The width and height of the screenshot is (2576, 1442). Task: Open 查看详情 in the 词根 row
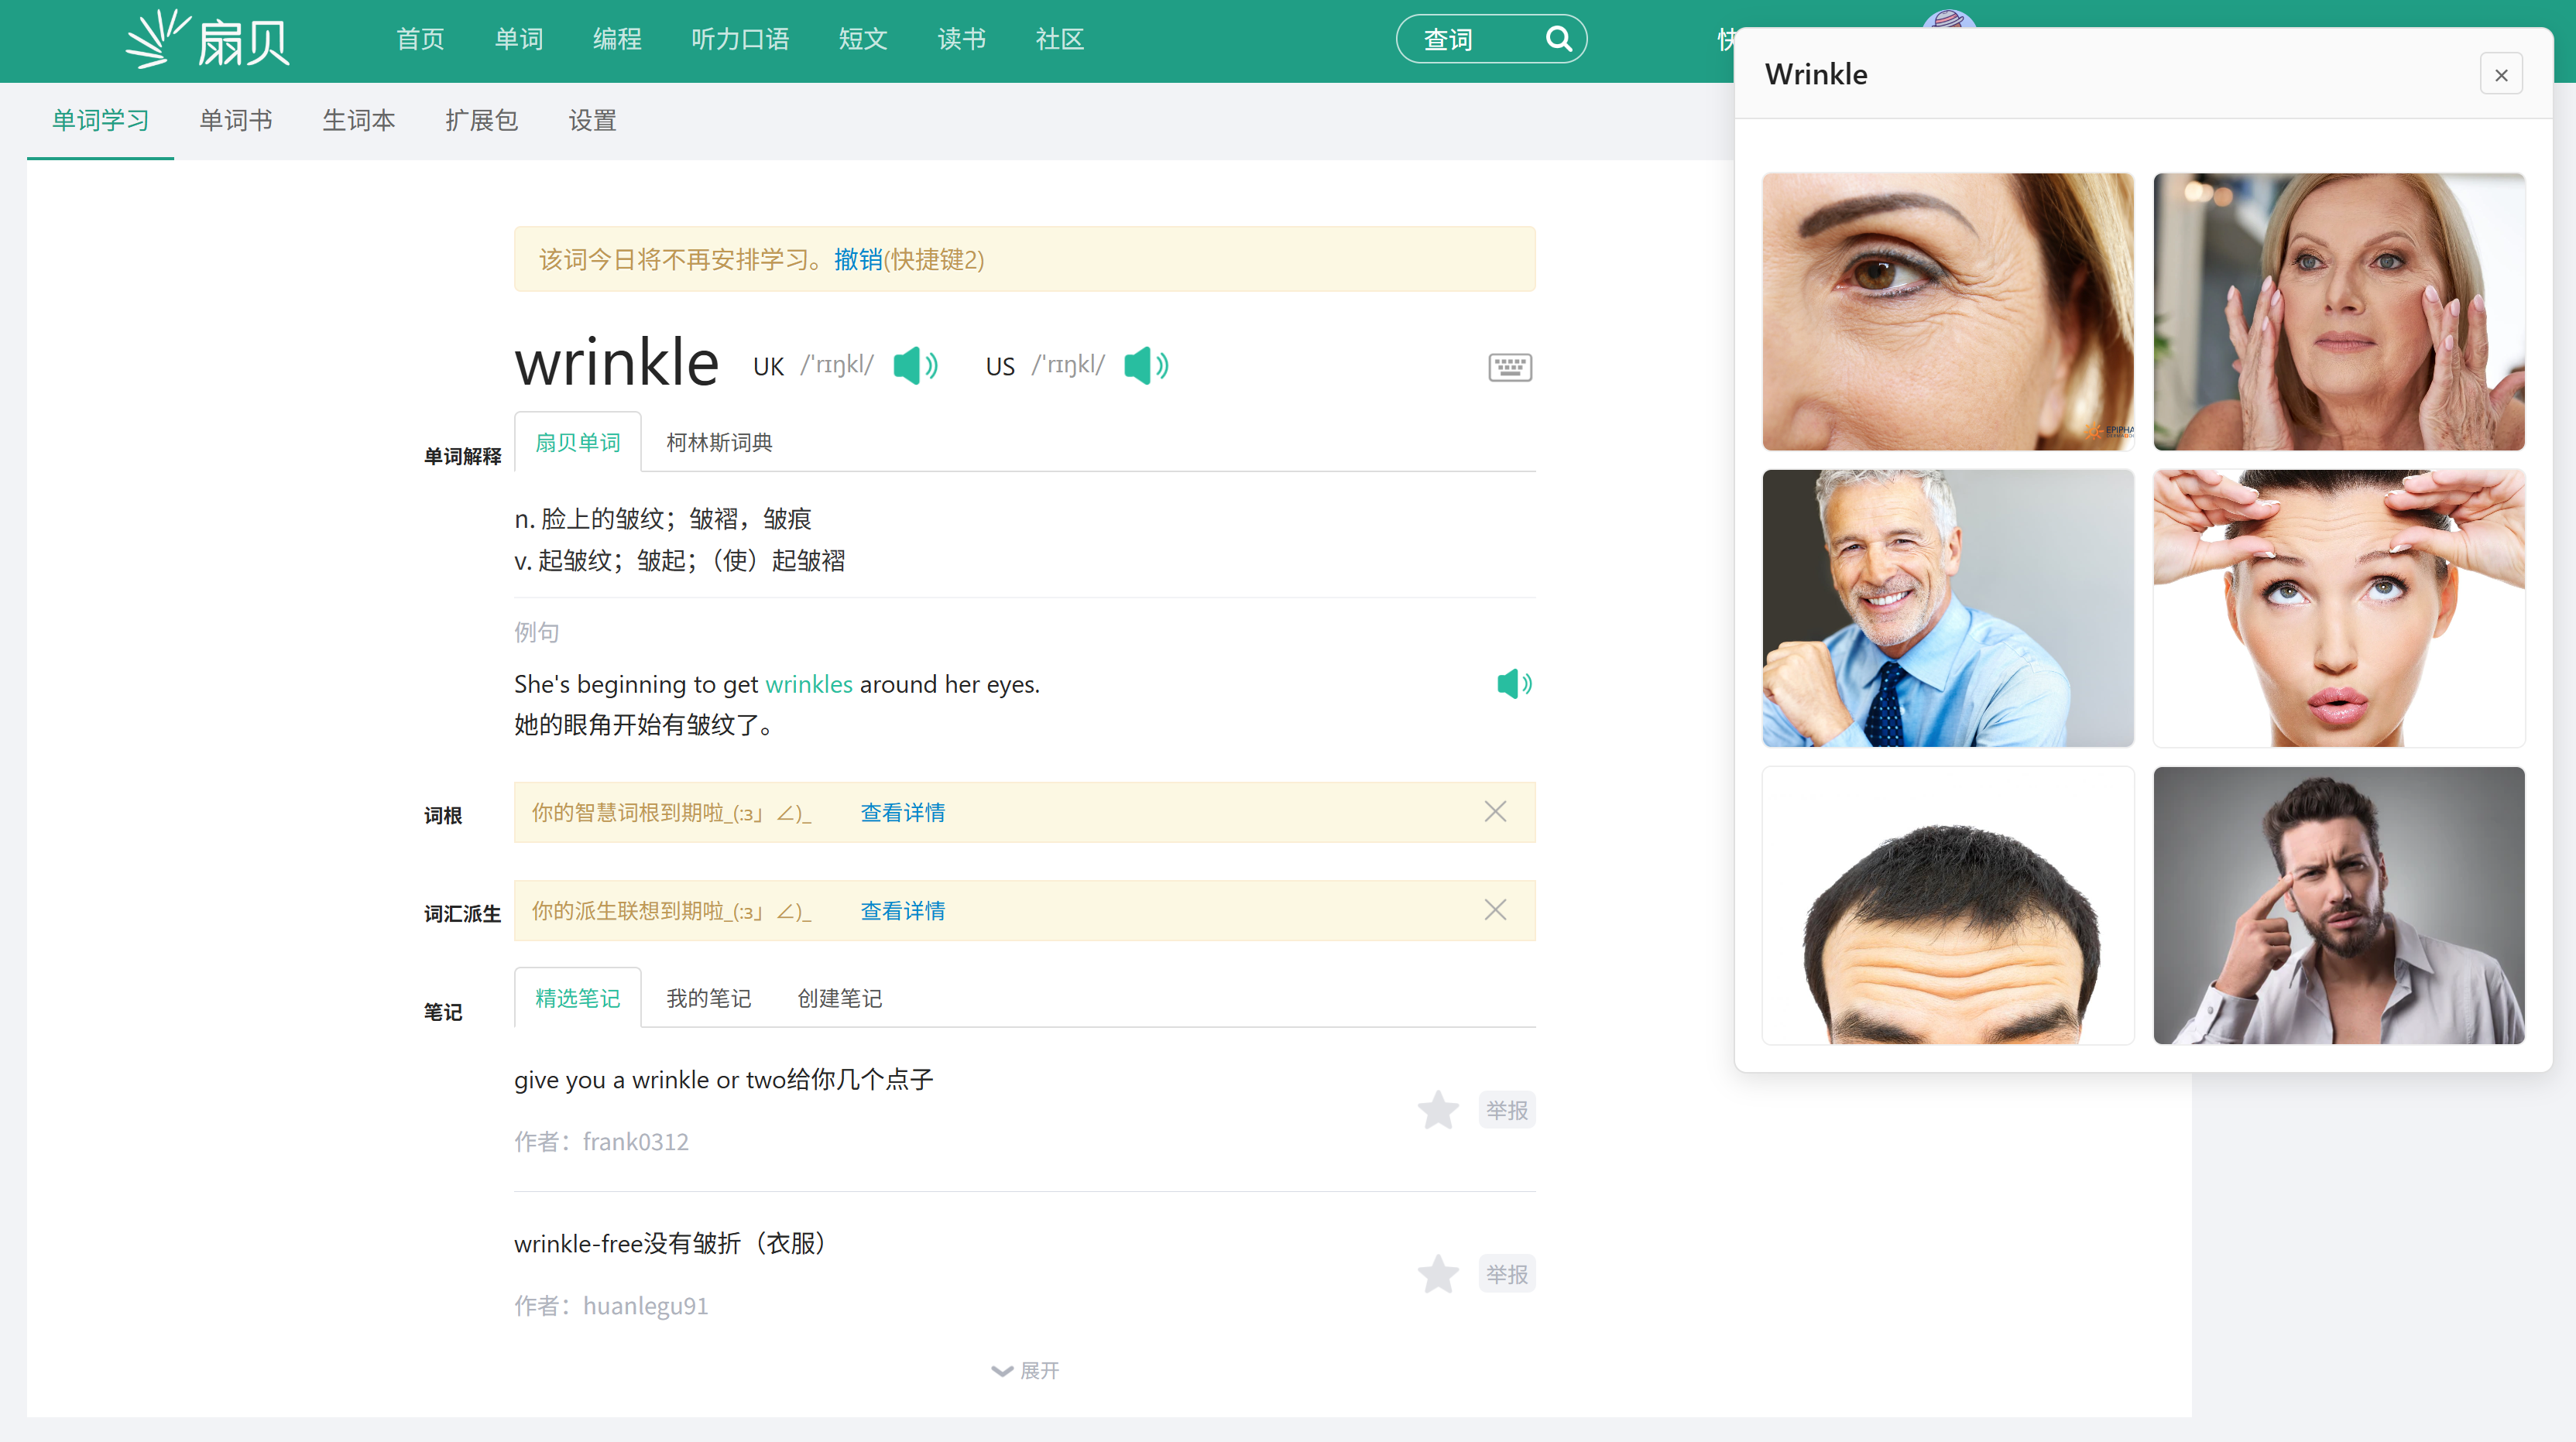902,812
